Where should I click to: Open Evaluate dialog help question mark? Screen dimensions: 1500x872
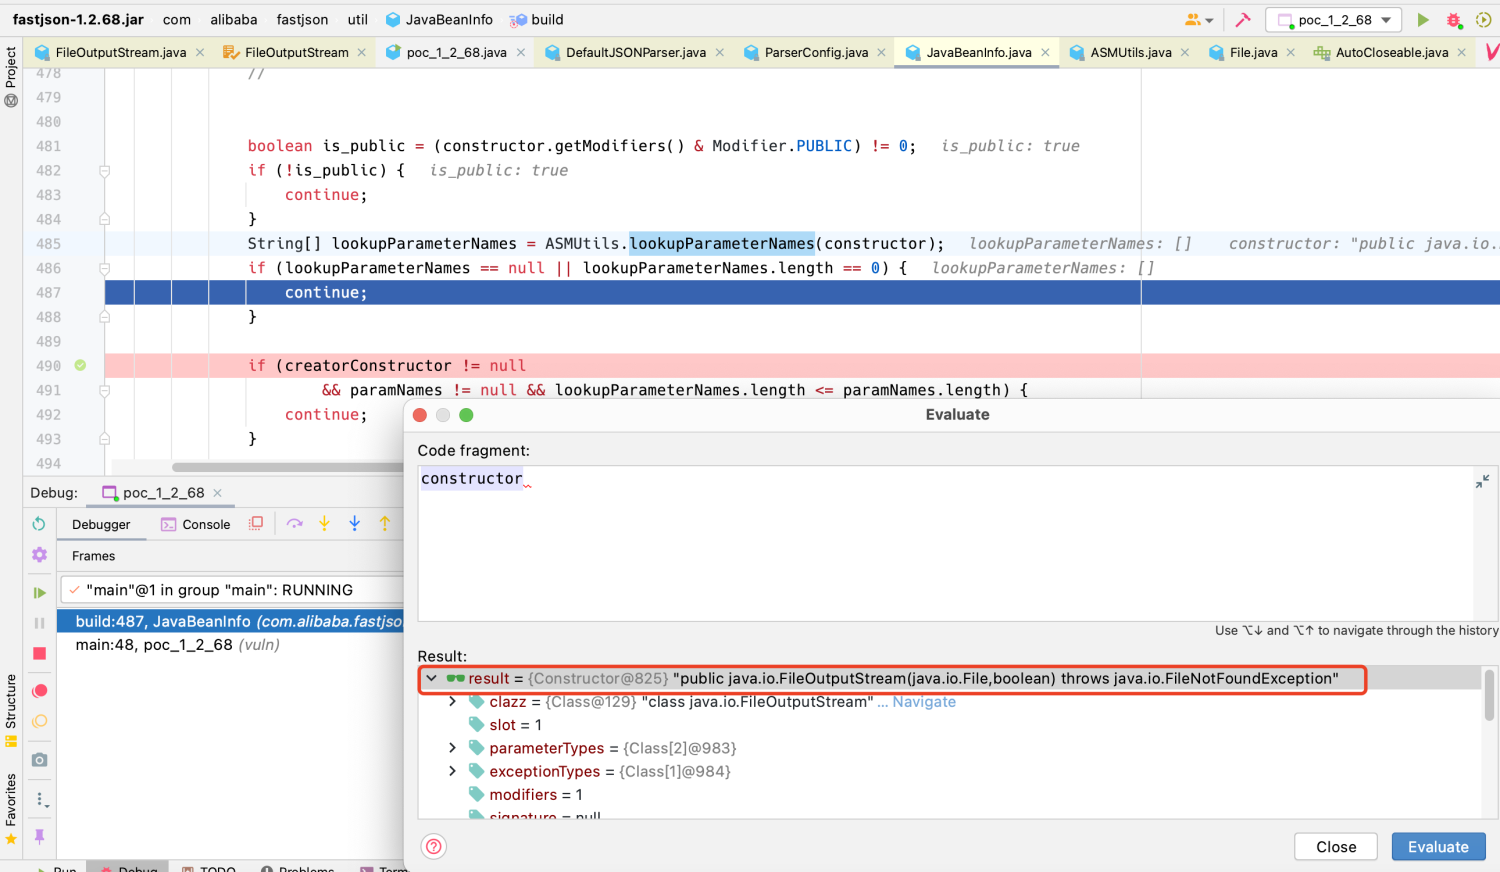click(434, 846)
